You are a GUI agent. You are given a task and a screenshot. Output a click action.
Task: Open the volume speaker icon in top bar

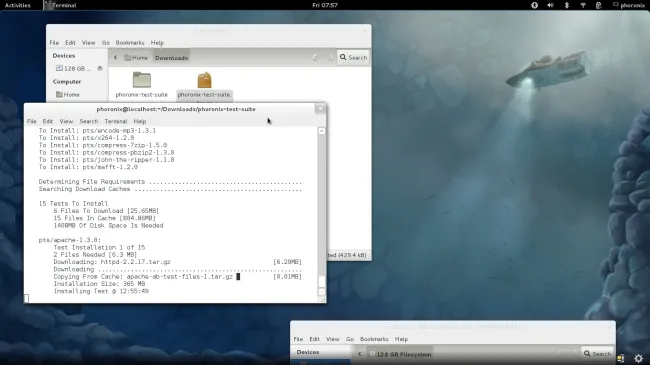click(550, 5)
